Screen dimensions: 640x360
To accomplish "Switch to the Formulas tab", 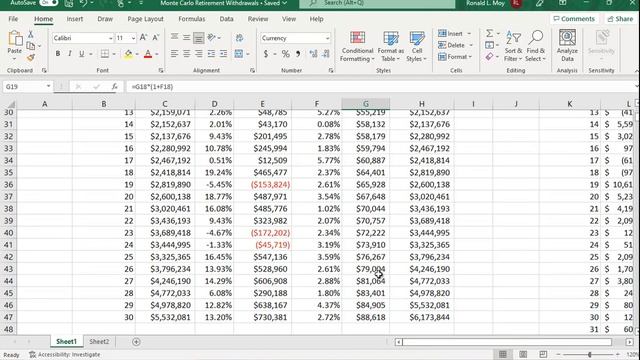I will tap(191, 19).
